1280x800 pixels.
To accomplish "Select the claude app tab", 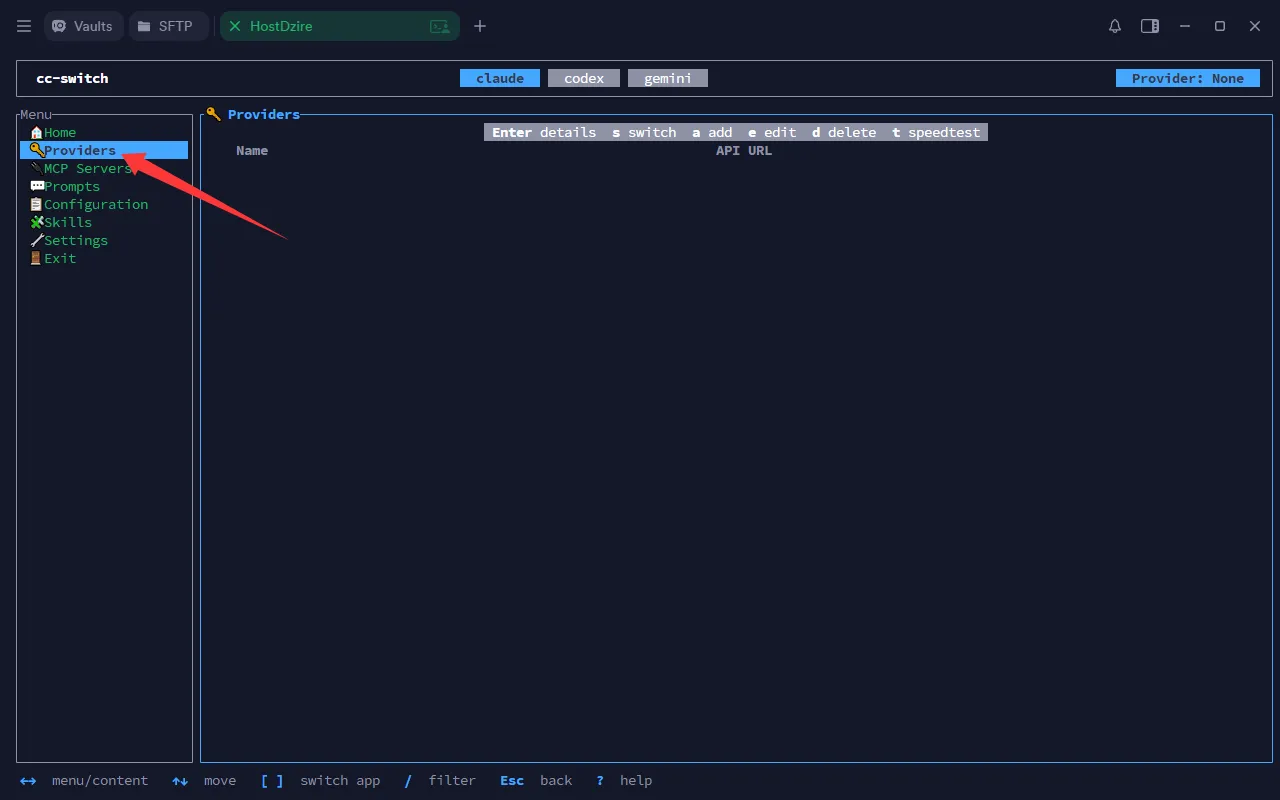I will 500,78.
